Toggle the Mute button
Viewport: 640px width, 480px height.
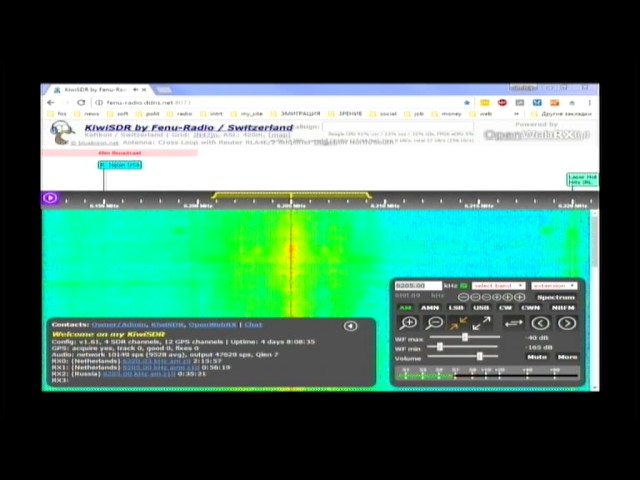click(537, 357)
